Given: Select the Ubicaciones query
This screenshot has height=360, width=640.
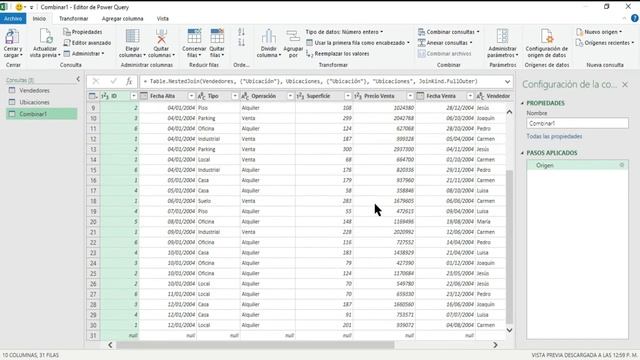Looking at the screenshot, I should click(x=41, y=102).
